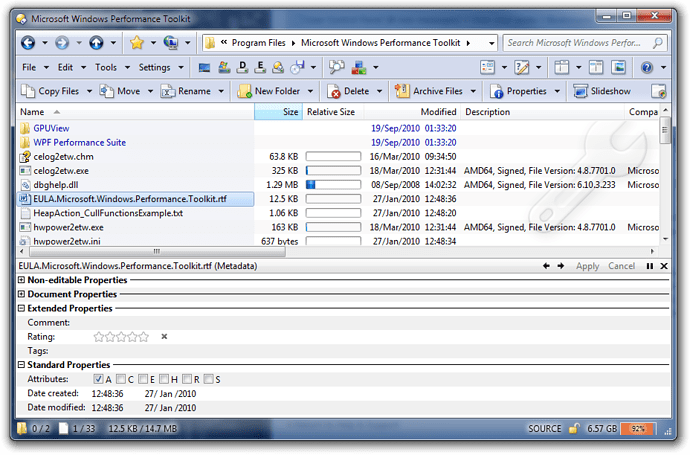The image size is (690, 455).
Task: Click the colored blocks synchronize icon
Action: click(x=359, y=67)
